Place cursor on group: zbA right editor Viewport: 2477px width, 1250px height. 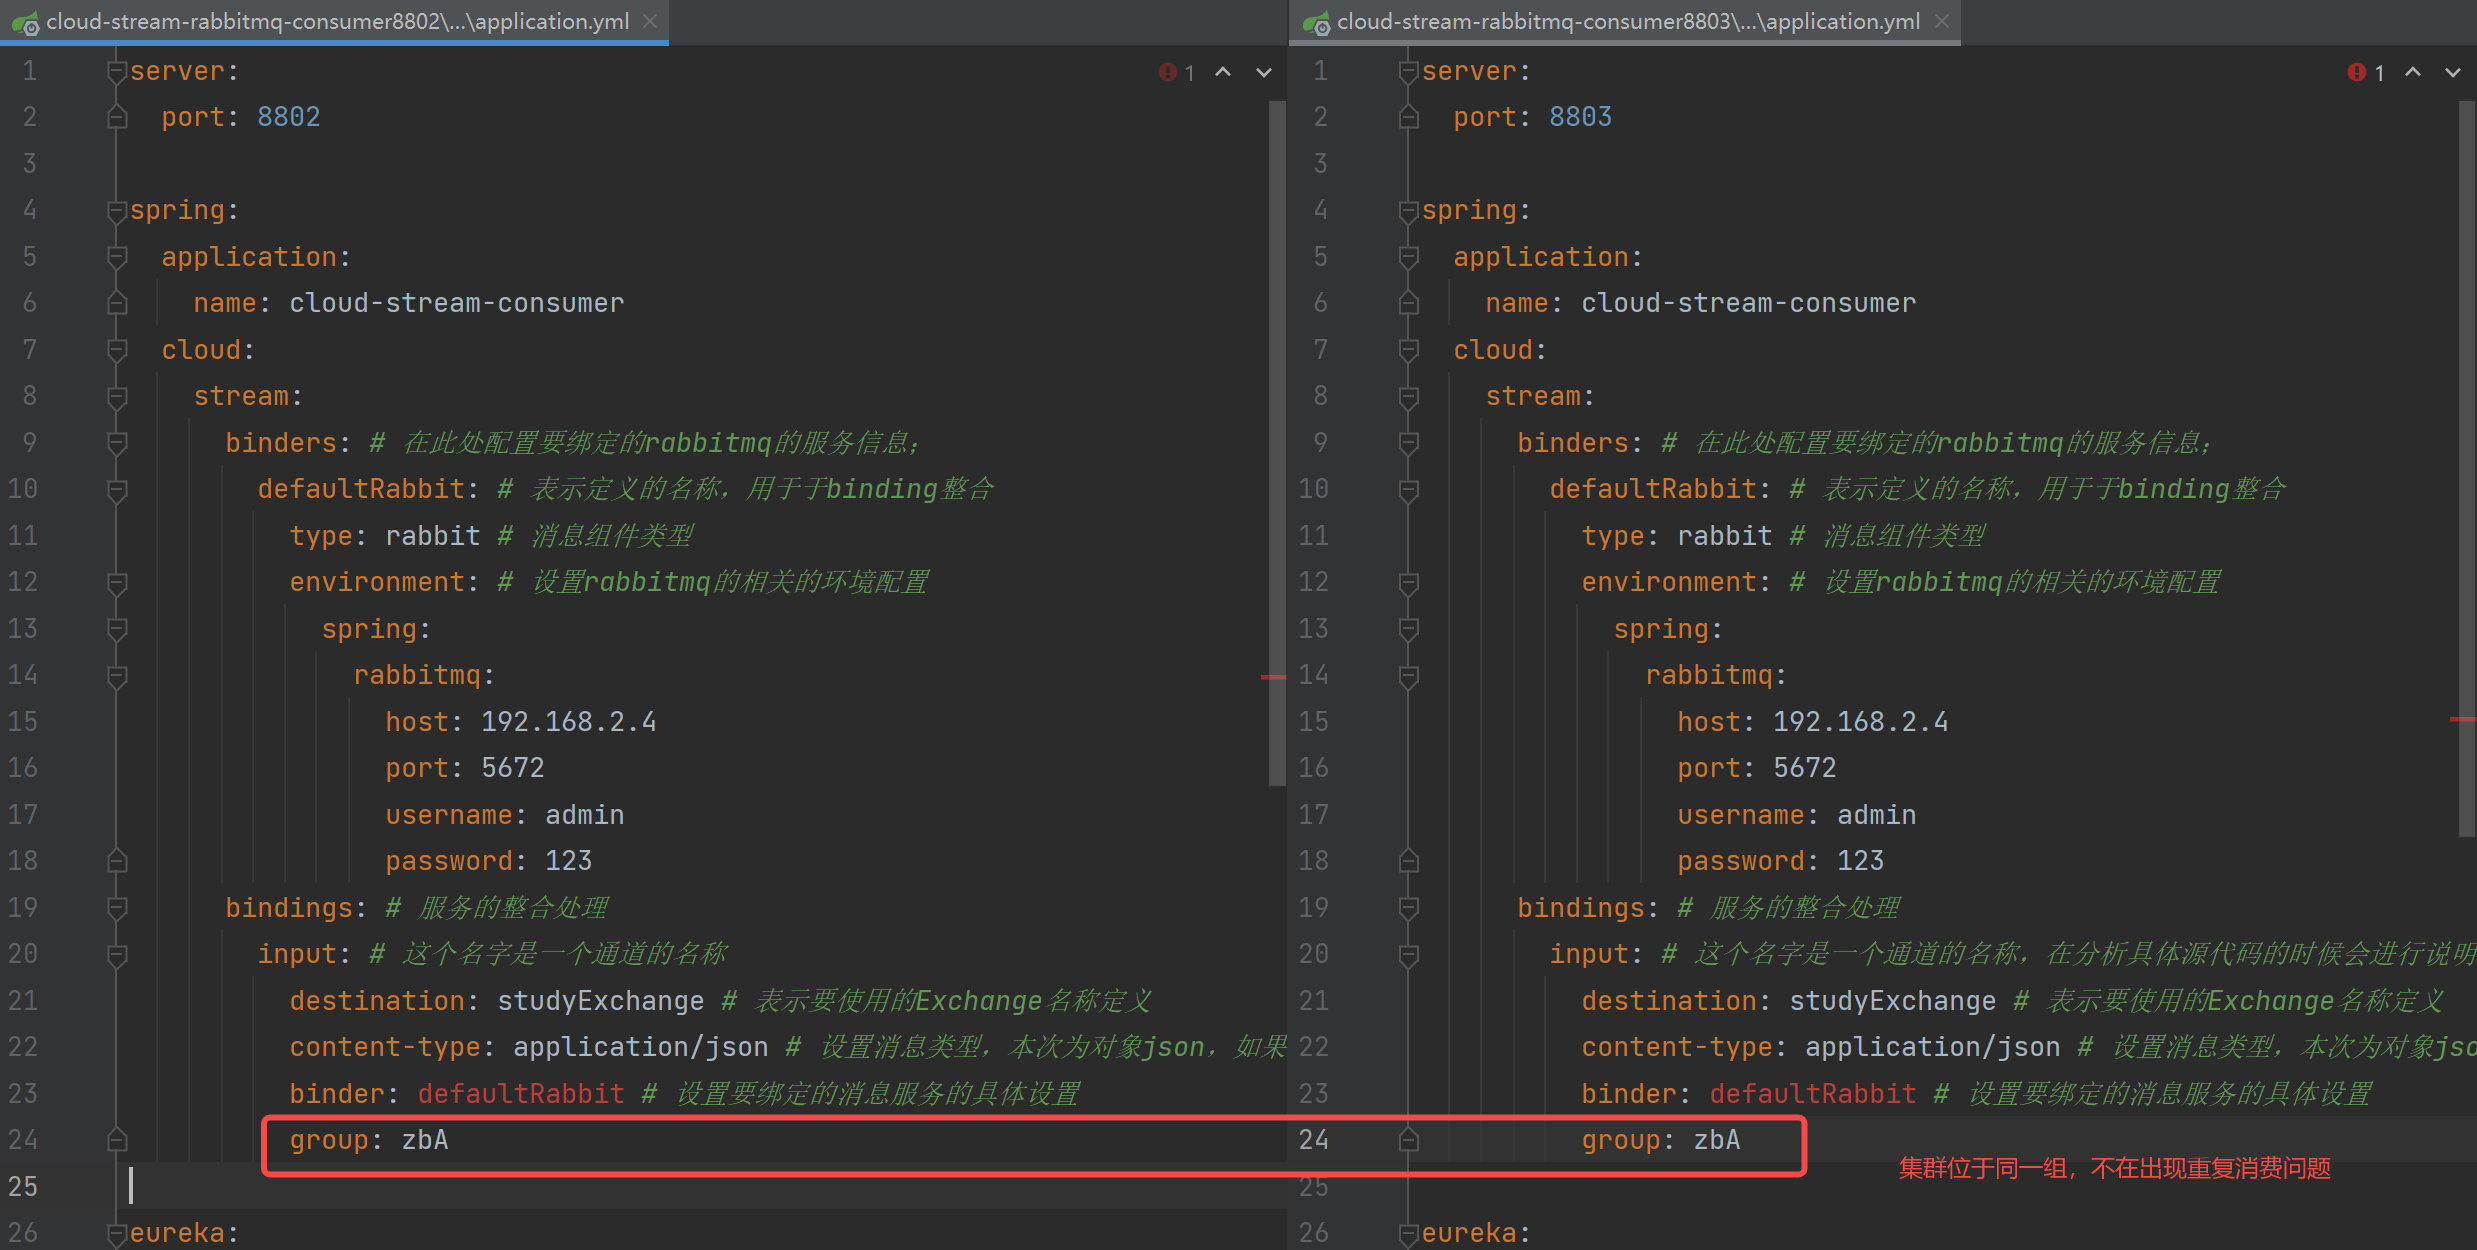pyautogui.click(x=1661, y=1140)
